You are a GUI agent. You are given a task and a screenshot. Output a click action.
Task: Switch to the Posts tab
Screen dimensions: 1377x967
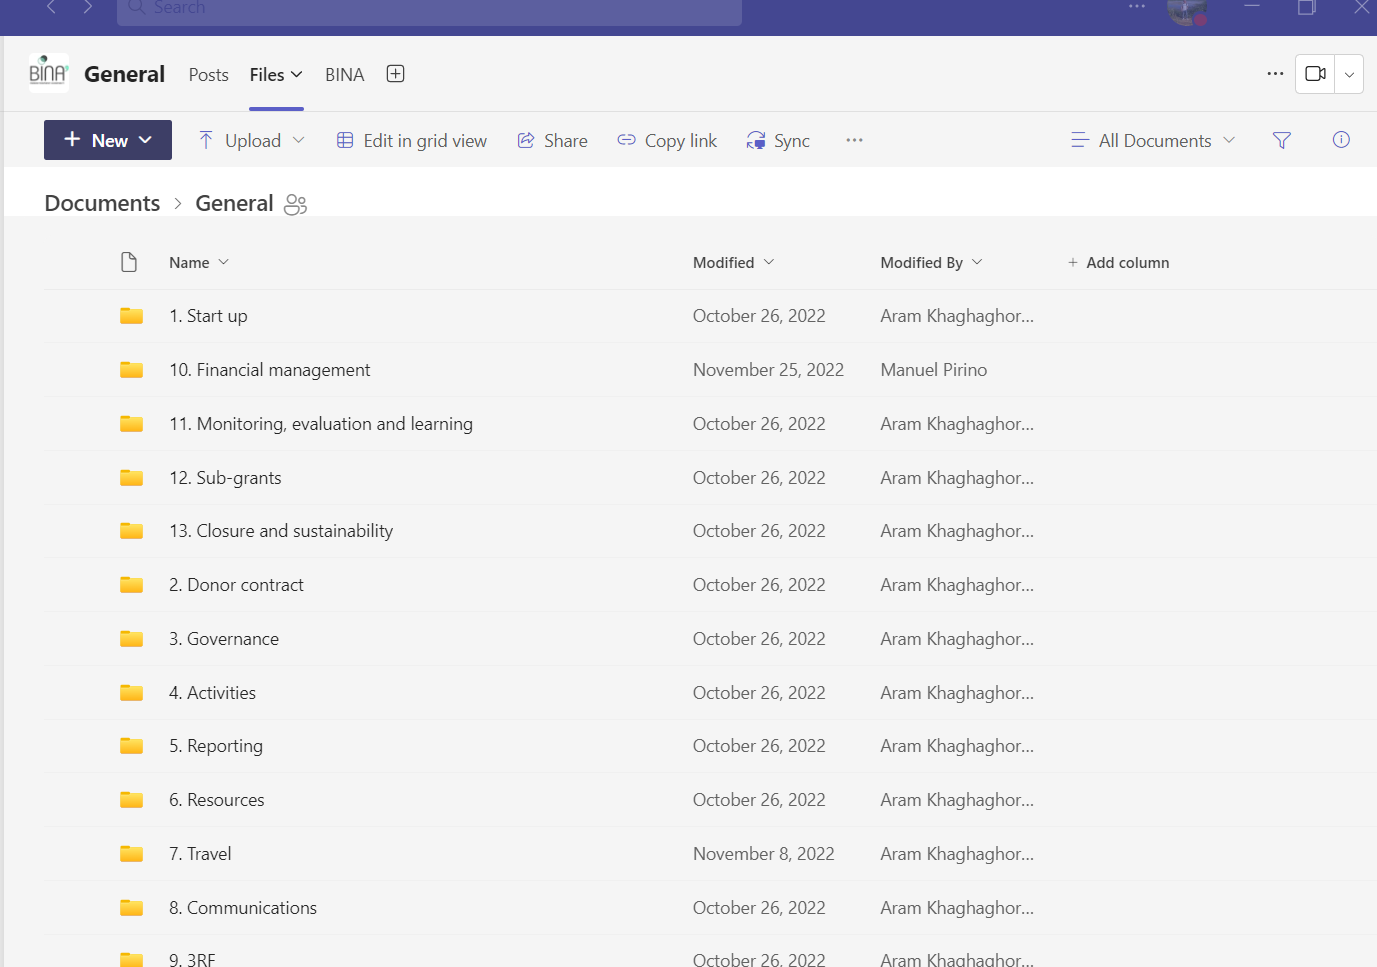coord(208,75)
